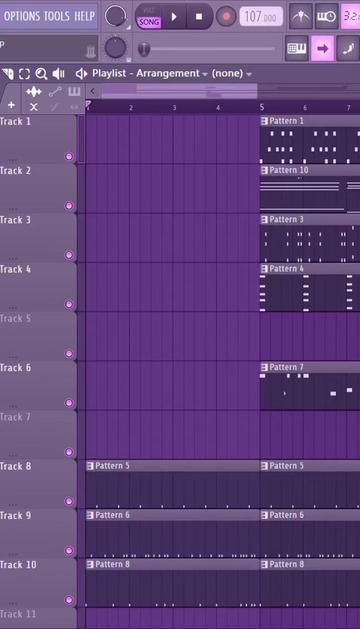Open the HELP menu

(x=84, y=16)
